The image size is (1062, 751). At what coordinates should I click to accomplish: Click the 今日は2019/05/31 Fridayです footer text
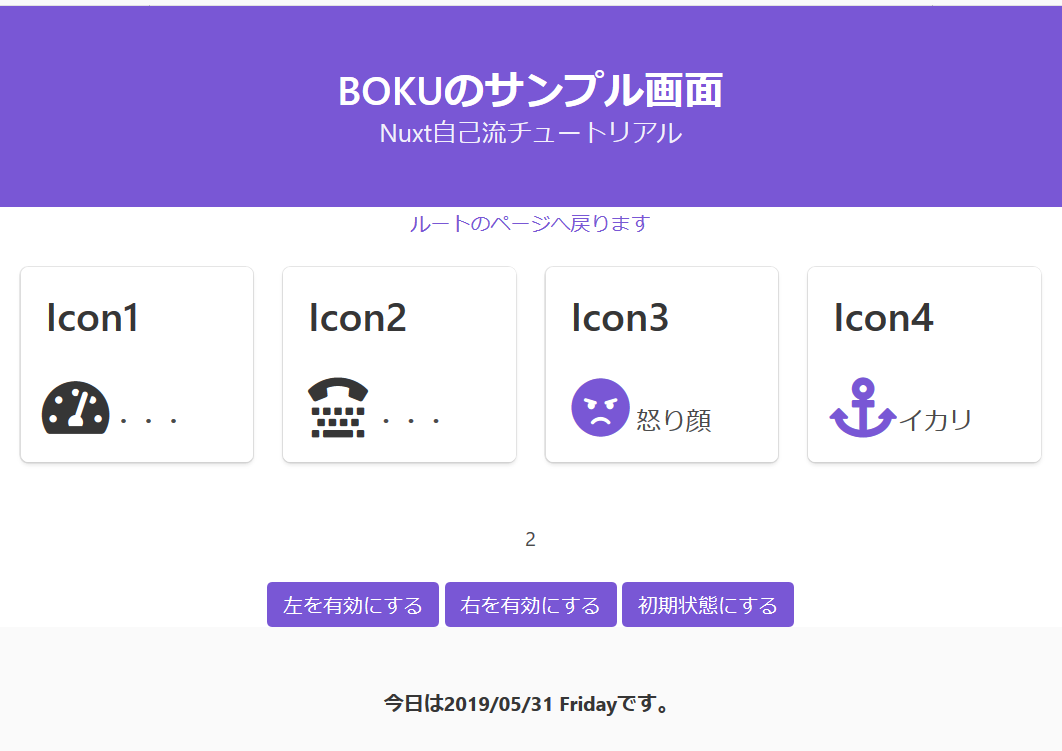pyautogui.click(x=530, y=704)
